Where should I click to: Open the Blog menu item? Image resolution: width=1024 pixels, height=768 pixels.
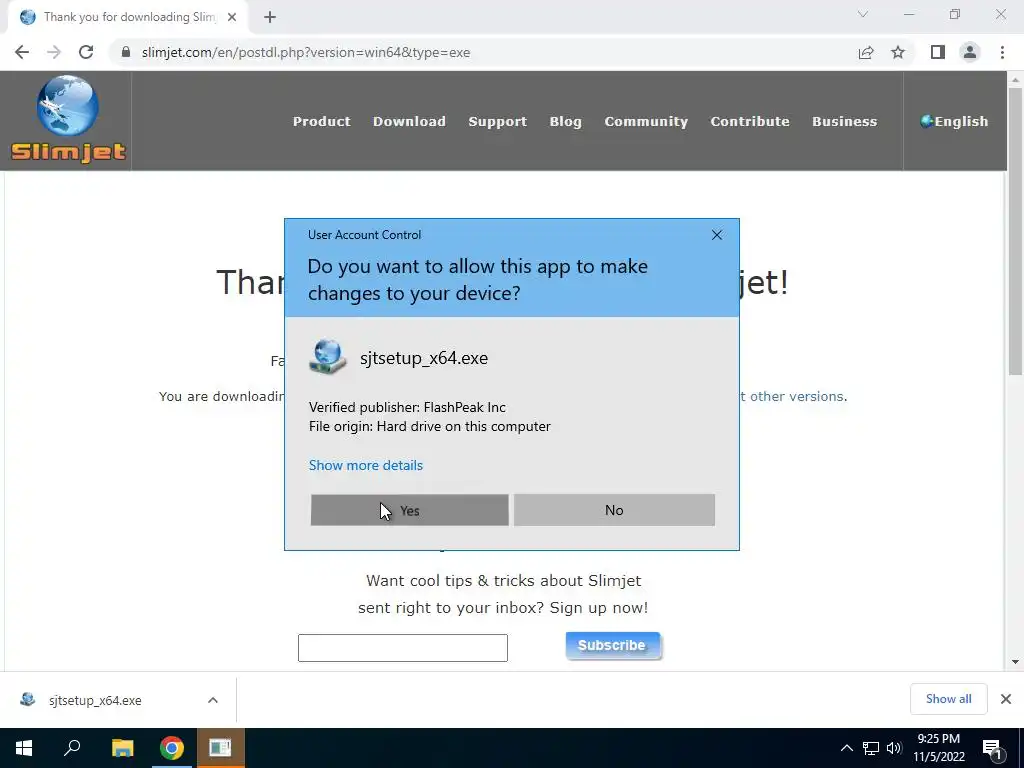(x=566, y=121)
